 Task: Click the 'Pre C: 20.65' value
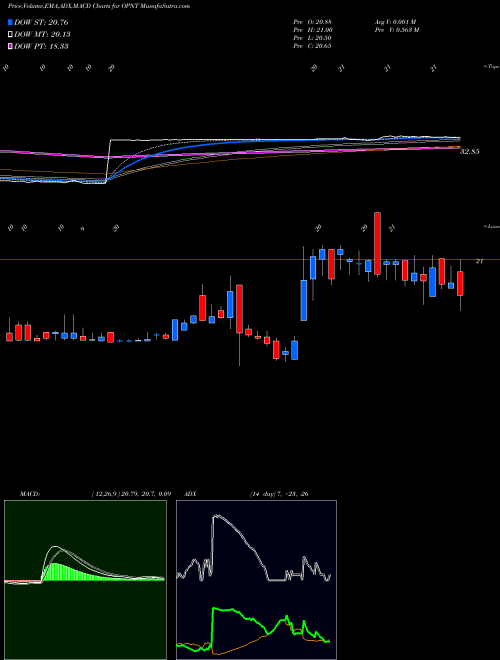click(312, 46)
